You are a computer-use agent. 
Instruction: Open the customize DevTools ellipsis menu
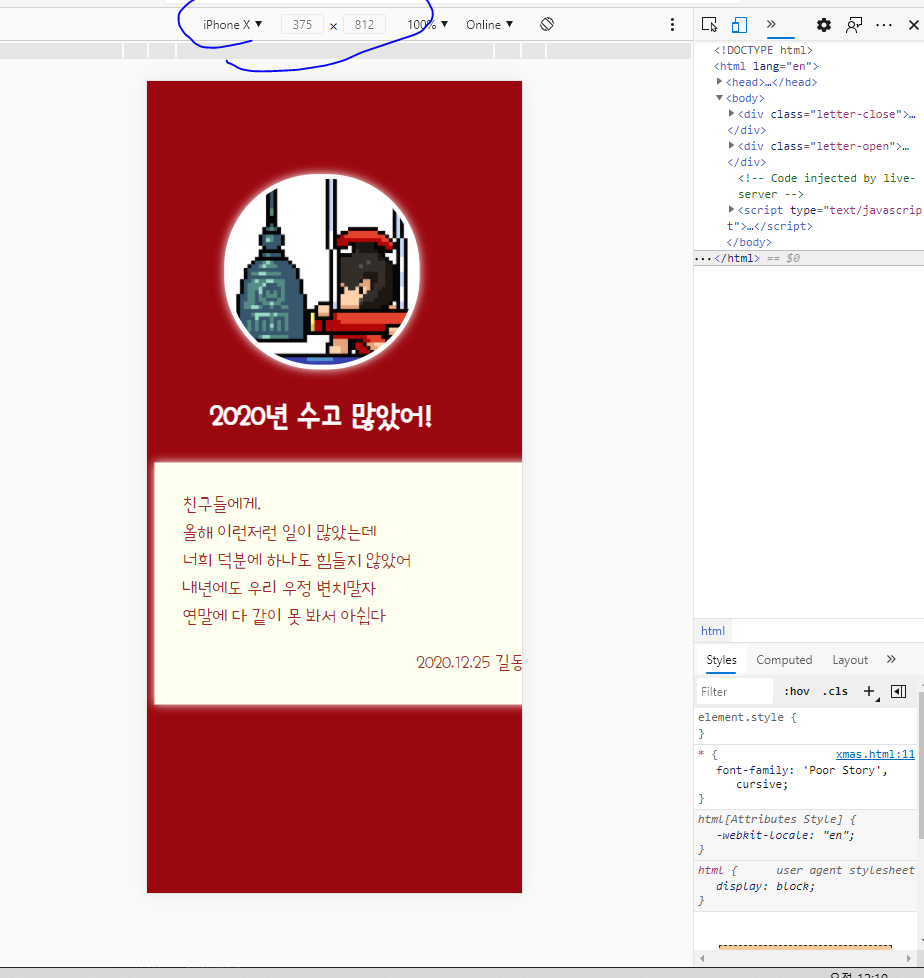pos(883,25)
